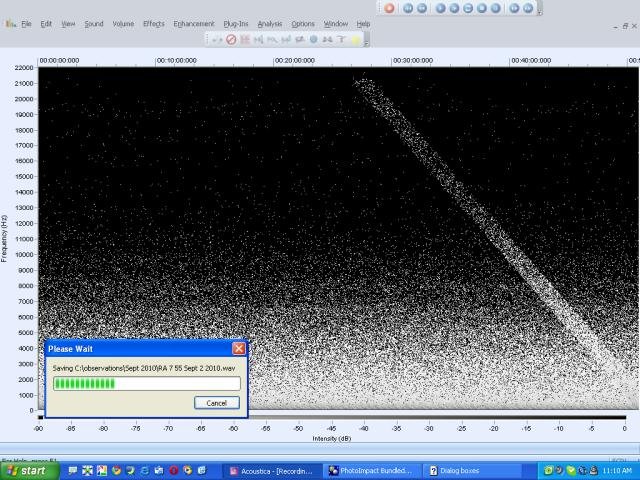The image size is (640, 480).
Task: Click the red round quick launch icon
Action: (x=173, y=471)
